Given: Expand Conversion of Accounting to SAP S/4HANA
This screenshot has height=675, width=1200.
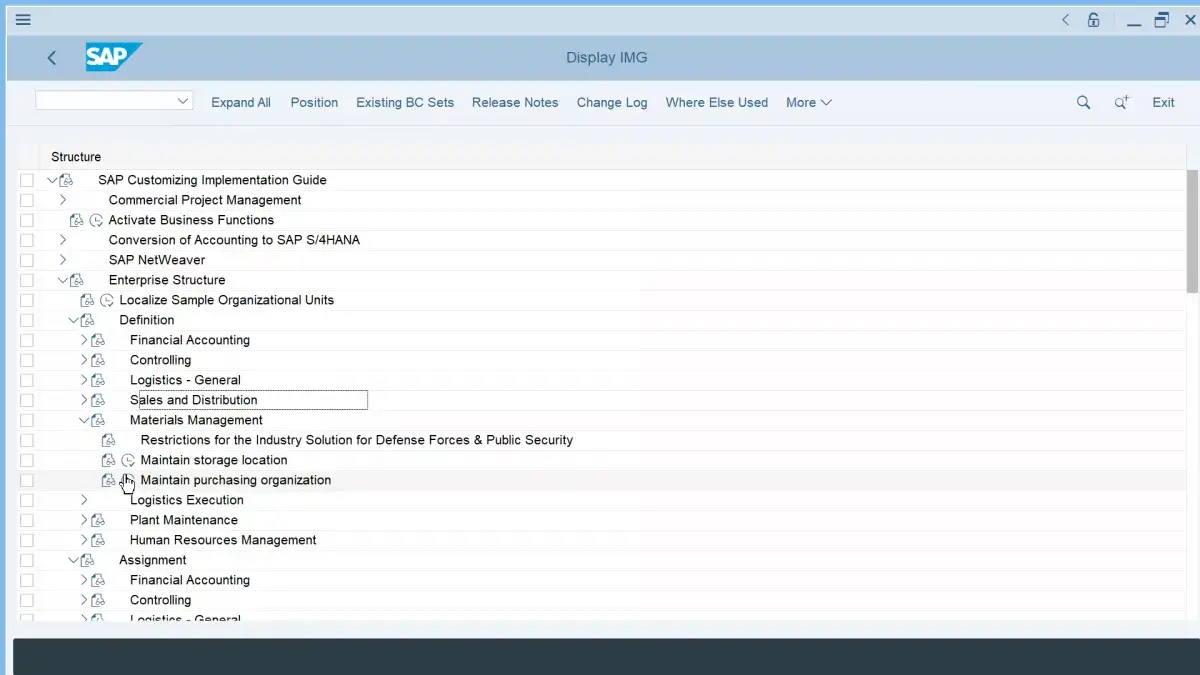Looking at the screenshot, I should coord(63,240).
